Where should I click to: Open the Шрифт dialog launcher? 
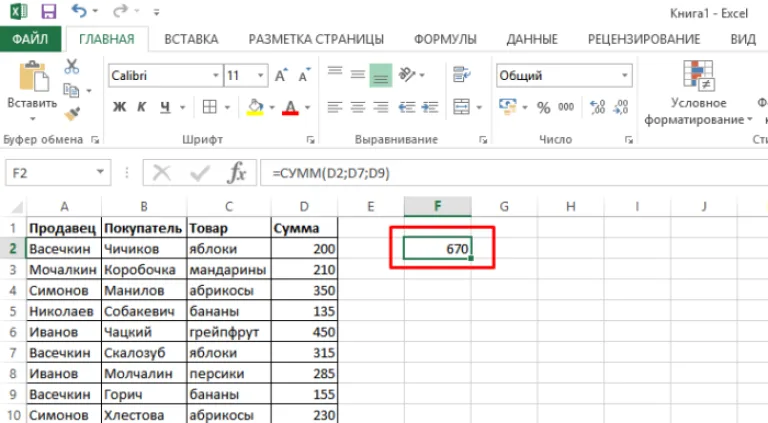coord(310,140)
